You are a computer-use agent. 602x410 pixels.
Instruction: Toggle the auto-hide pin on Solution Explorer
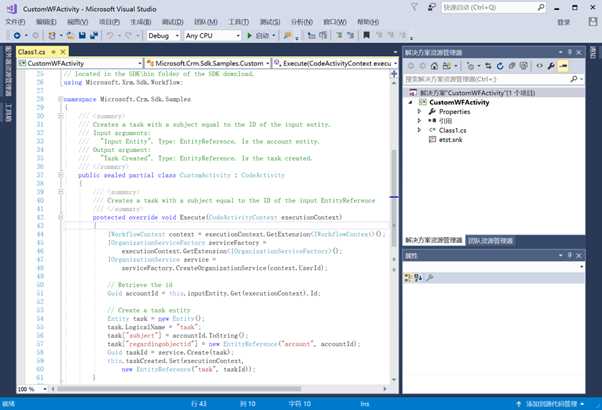coord(570,52)
